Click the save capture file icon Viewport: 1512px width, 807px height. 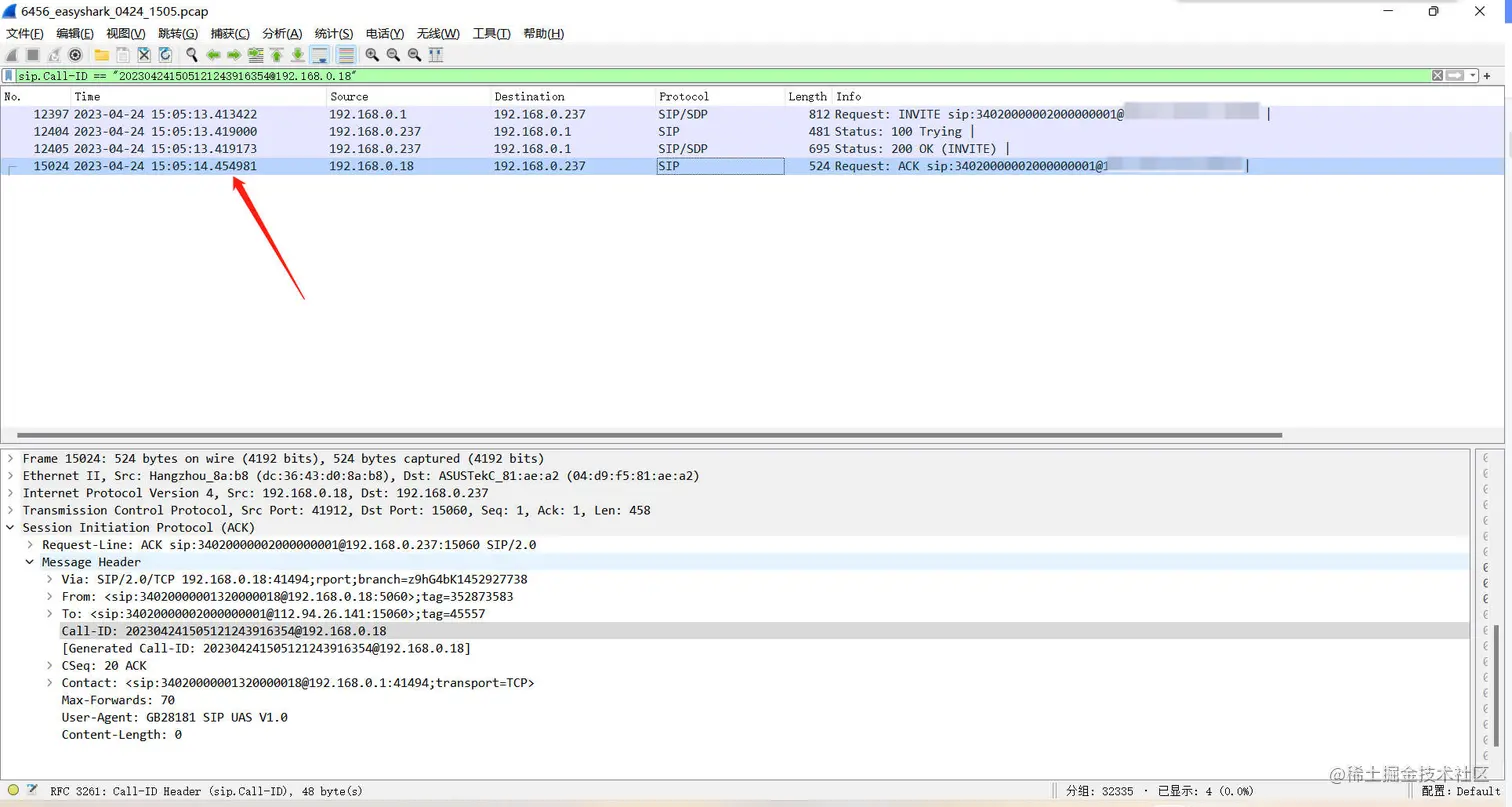[x=123, y=55]
